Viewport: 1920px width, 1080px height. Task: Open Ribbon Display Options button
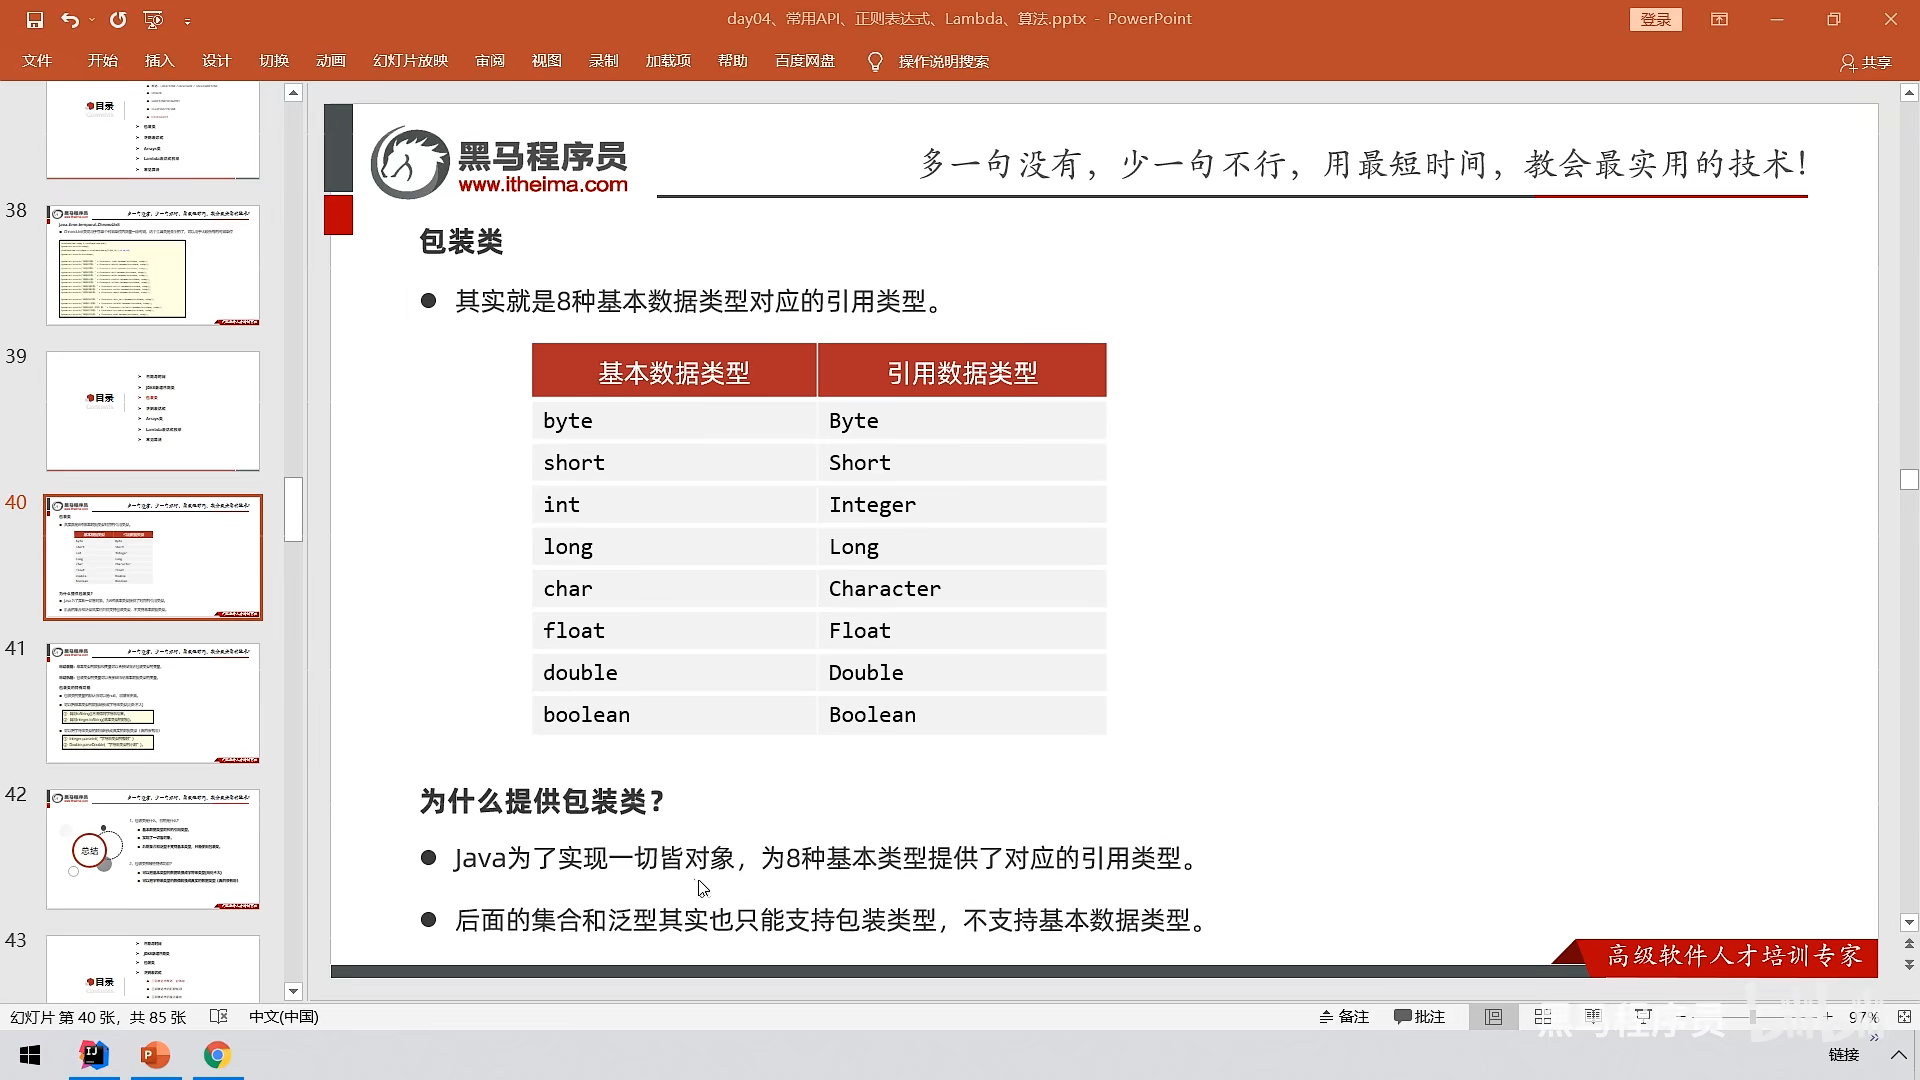pos(1719,19)
